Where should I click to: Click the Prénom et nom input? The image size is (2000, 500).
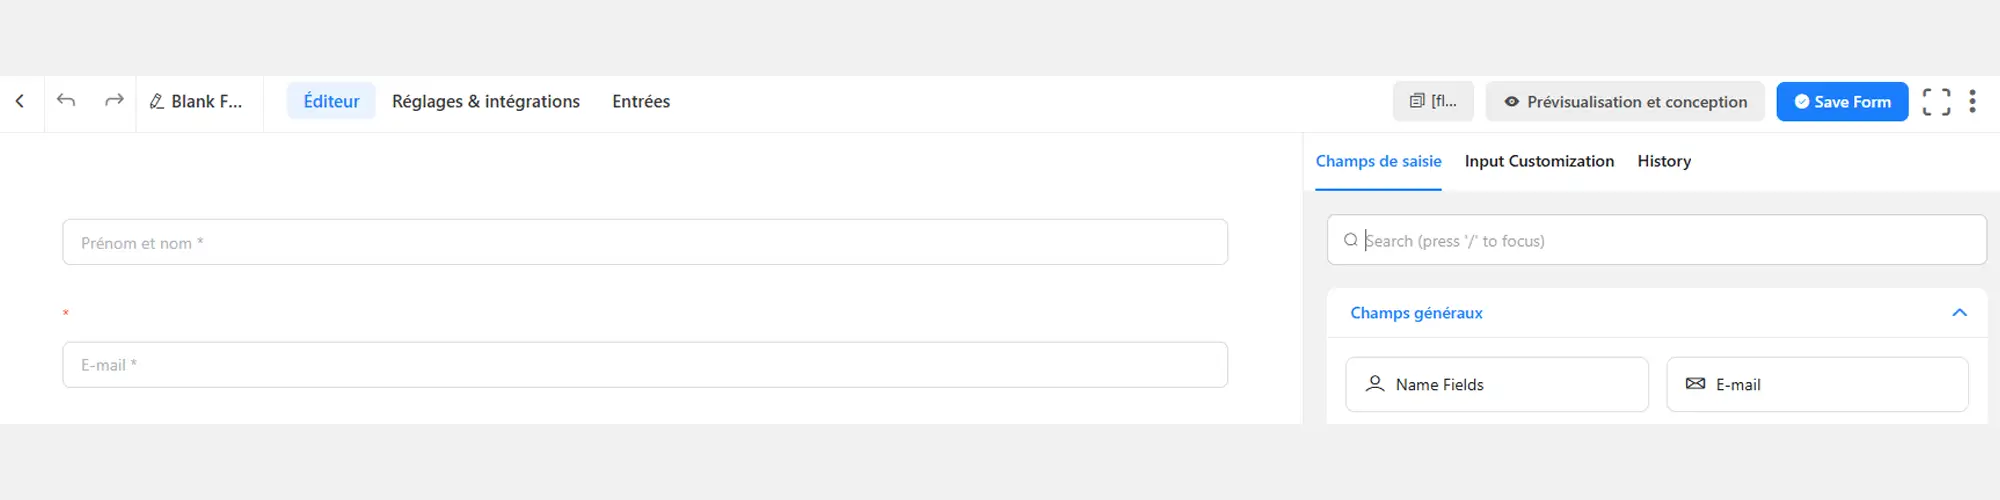coord(645,242)
